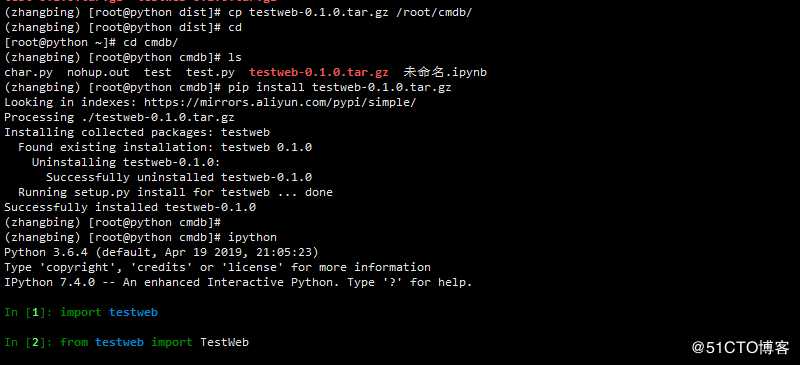Screen dimensions: 800x365
Task: Click the 'pip install testweb-0.1.0.tar.gz' command
Action: click(x=339, y=87)
